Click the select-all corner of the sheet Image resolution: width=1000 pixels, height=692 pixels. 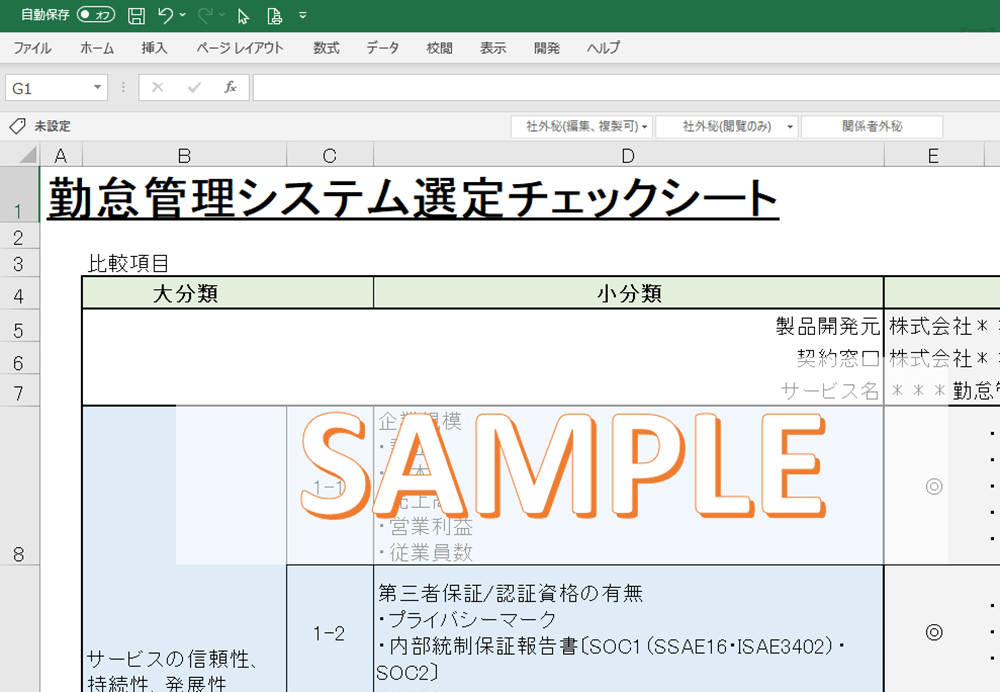pyautogui.click(x=21, y=155)
